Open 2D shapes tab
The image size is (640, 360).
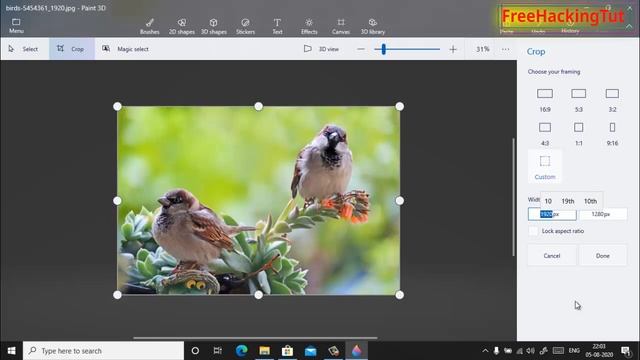(x=182, y=26)
